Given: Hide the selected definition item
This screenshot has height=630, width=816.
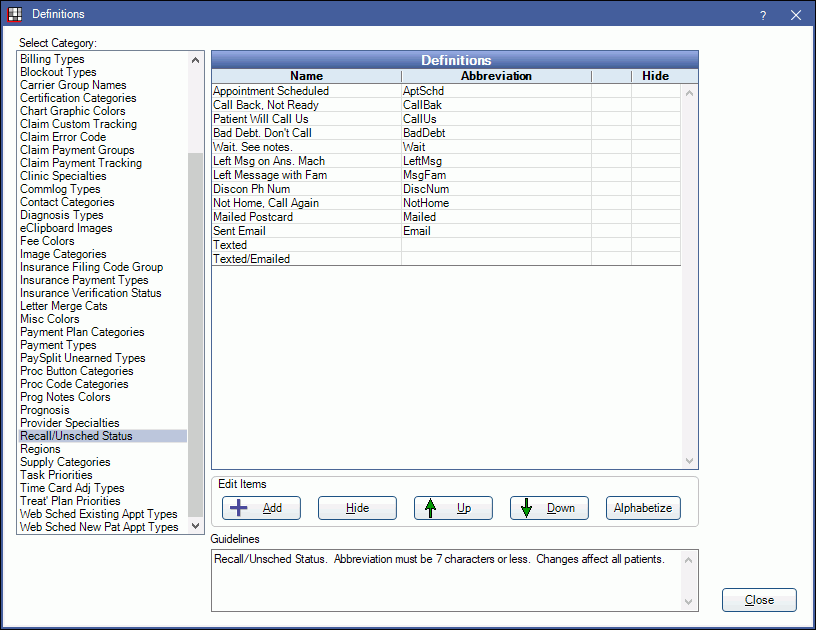Looking at the screenshot, I should coord(357,508).
